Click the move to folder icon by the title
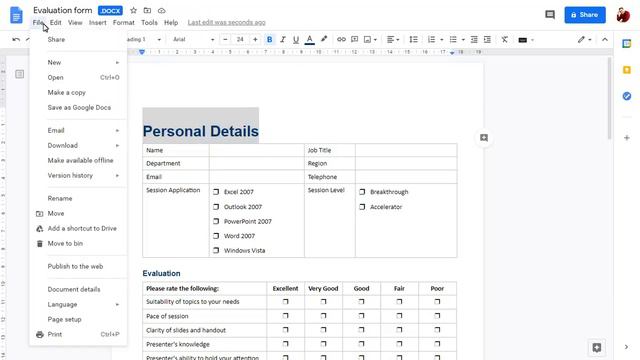Viewport: 640px width, 360px height. click(147, 11)
